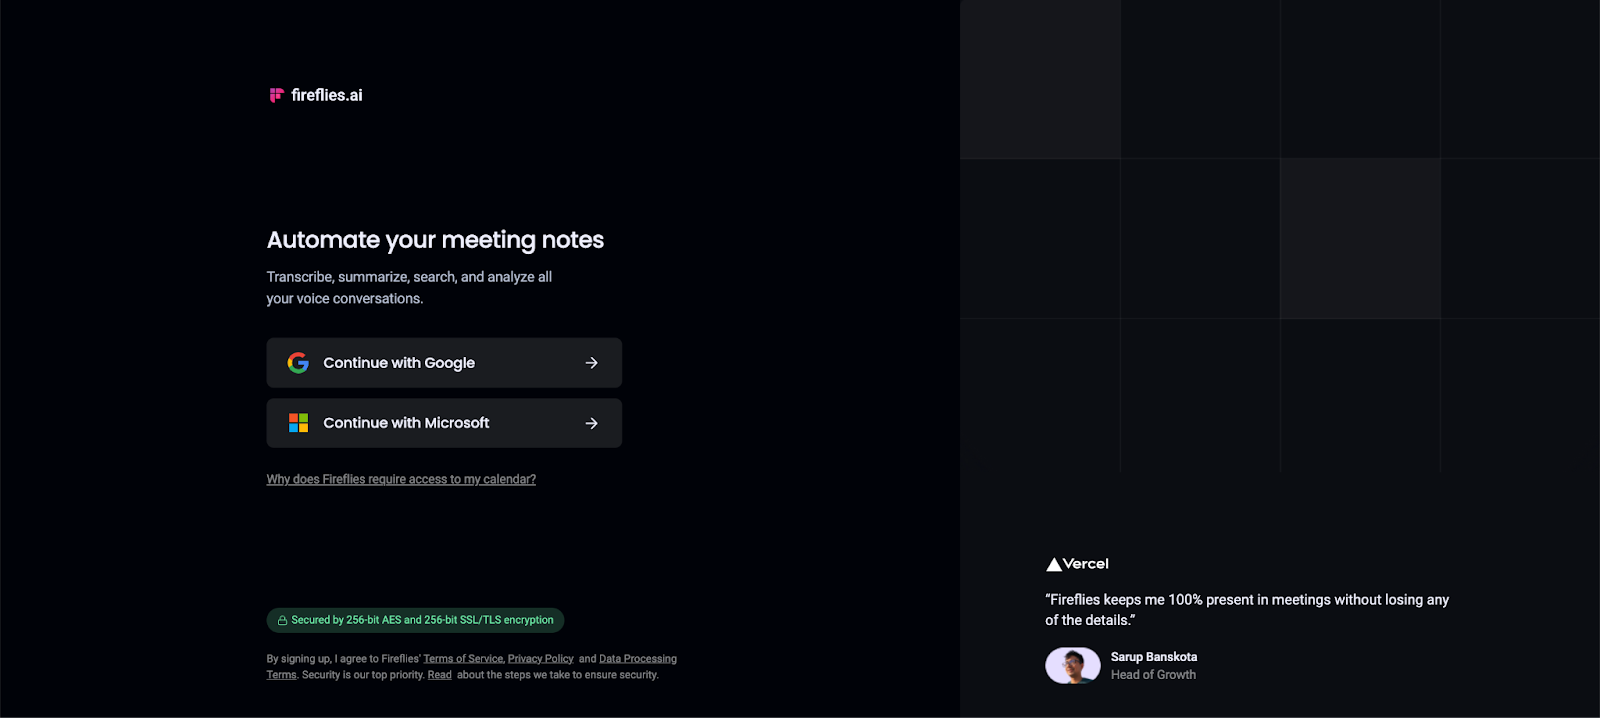This screenshot has height=718, width=1600.
Task: Click the lock icon in security badge
Action: pyautogui.click(x=282, y=620)
